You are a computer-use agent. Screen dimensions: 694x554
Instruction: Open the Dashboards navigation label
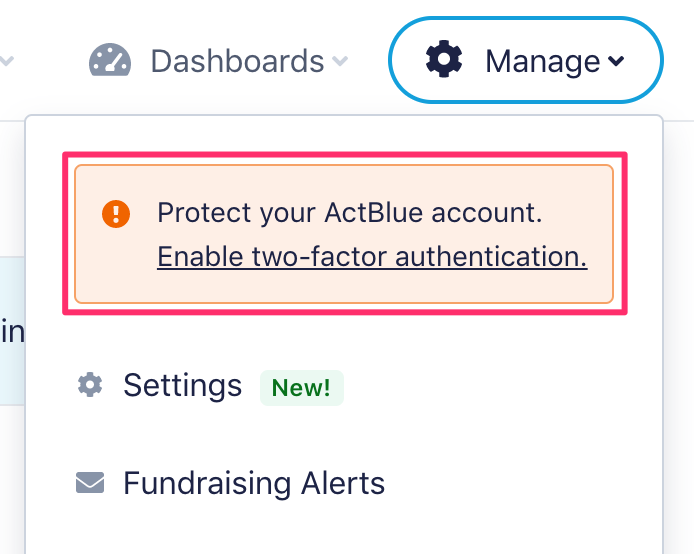pyautogui.click(x=237, y=61)
